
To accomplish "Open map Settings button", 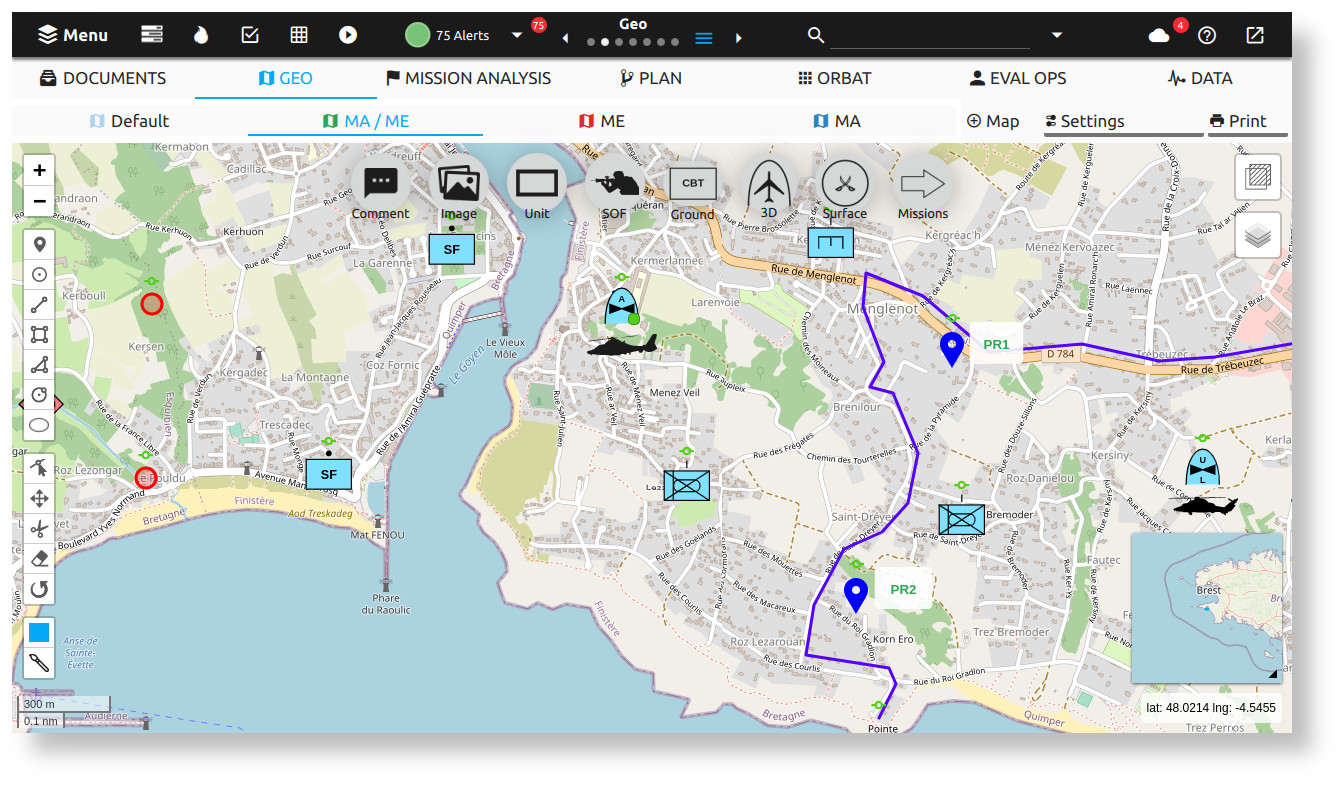I will click(x=1084, y=121).
